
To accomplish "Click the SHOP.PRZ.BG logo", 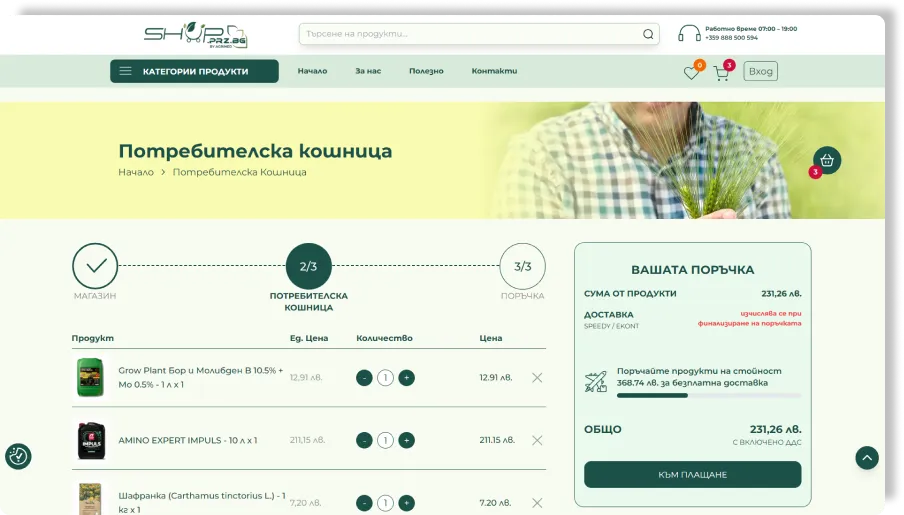I will pos(195,35).
